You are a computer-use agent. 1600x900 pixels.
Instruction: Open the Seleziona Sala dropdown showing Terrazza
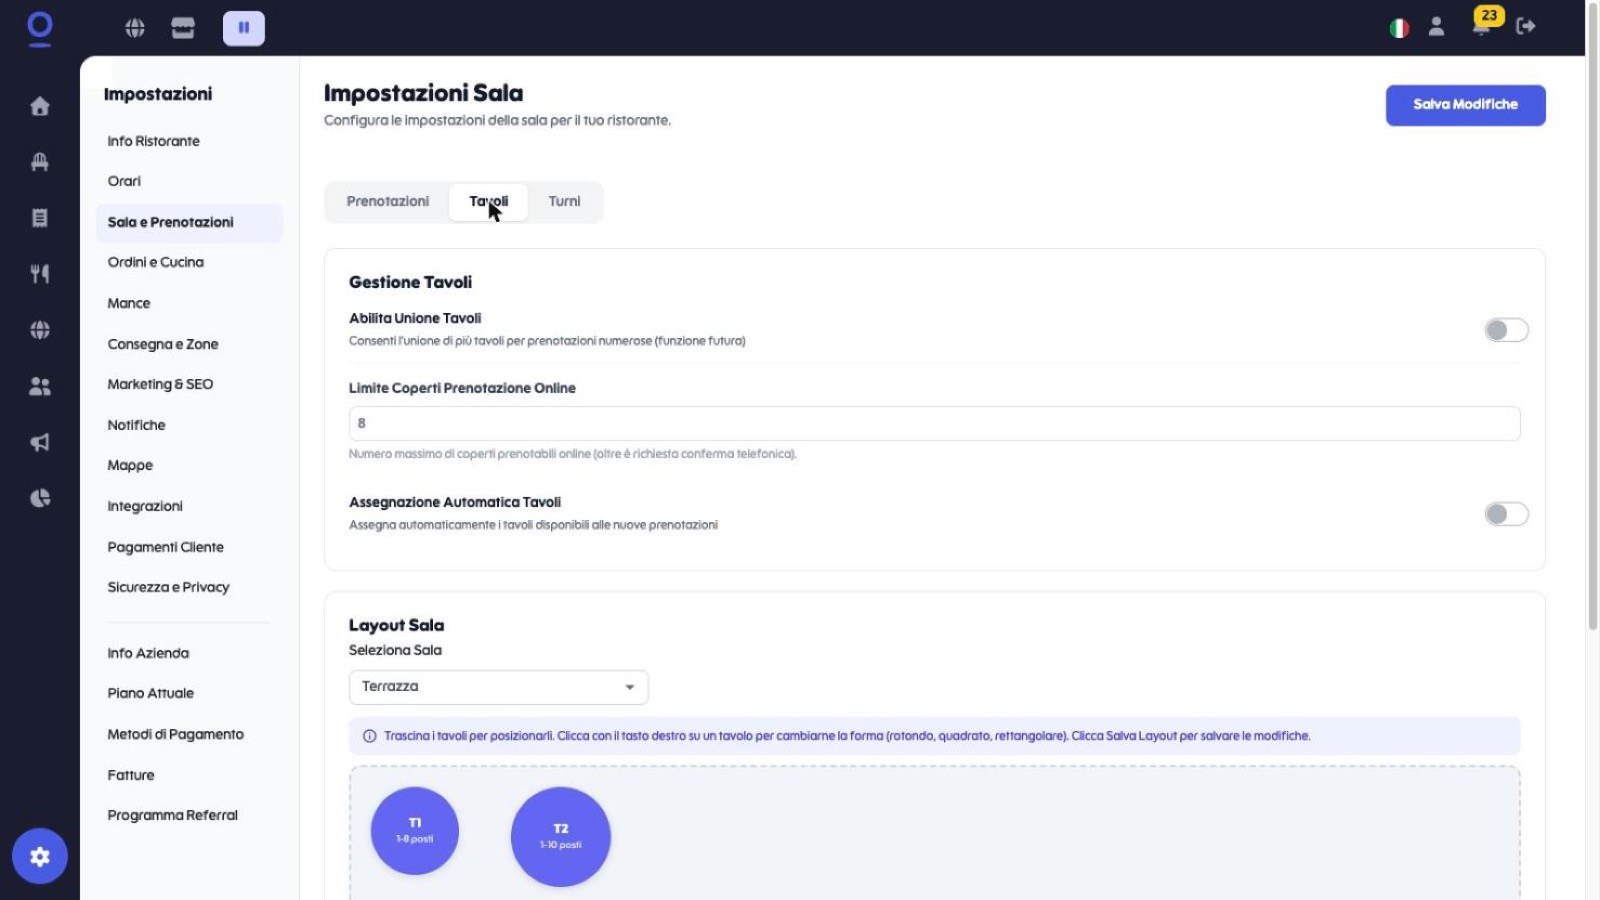(x=499, y=687)
